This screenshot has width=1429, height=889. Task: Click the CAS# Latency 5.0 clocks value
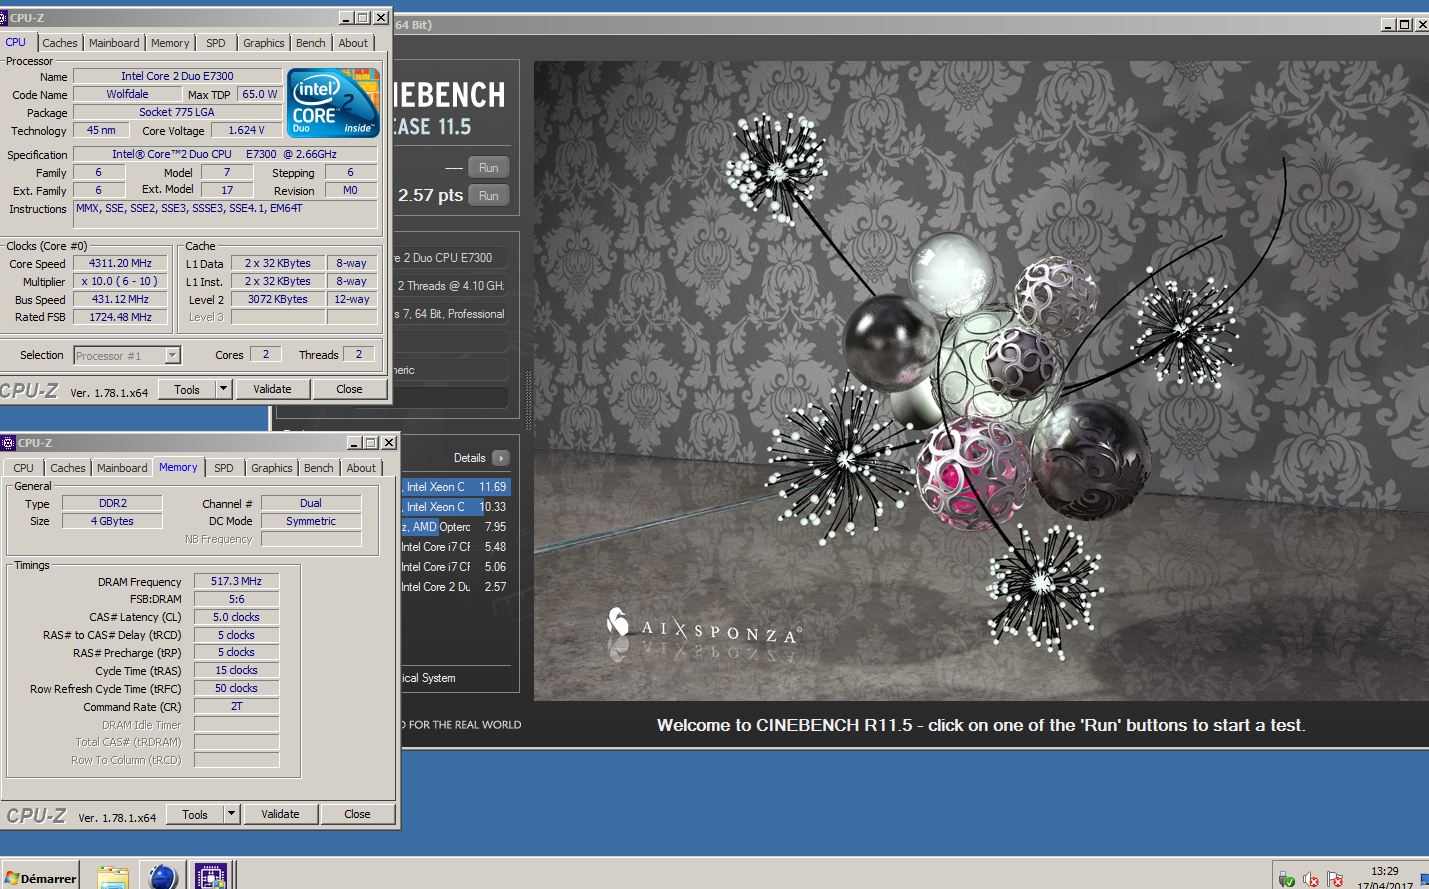236,617
